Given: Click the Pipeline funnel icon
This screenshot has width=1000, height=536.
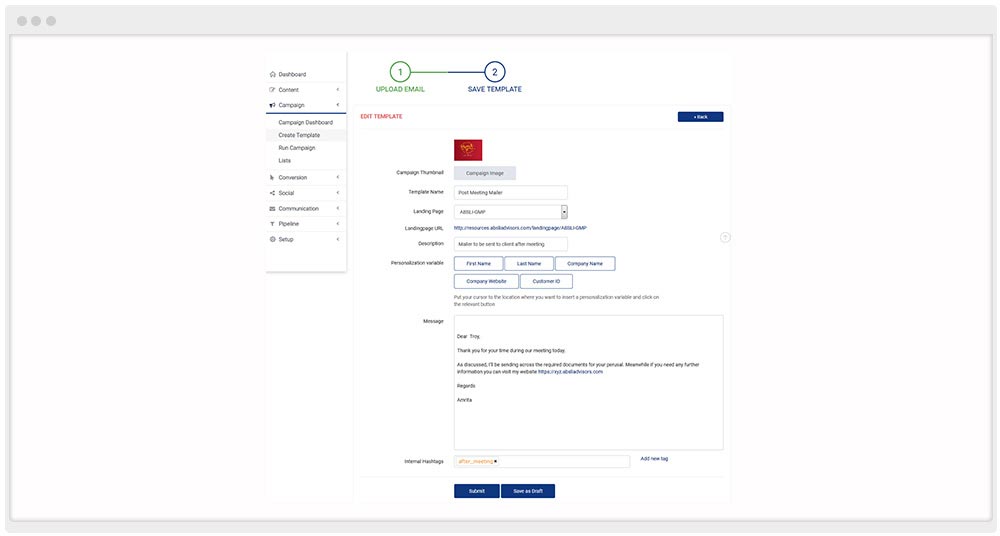Looking at the screenshot, I should pyautogui.click(x=272, y=224).
